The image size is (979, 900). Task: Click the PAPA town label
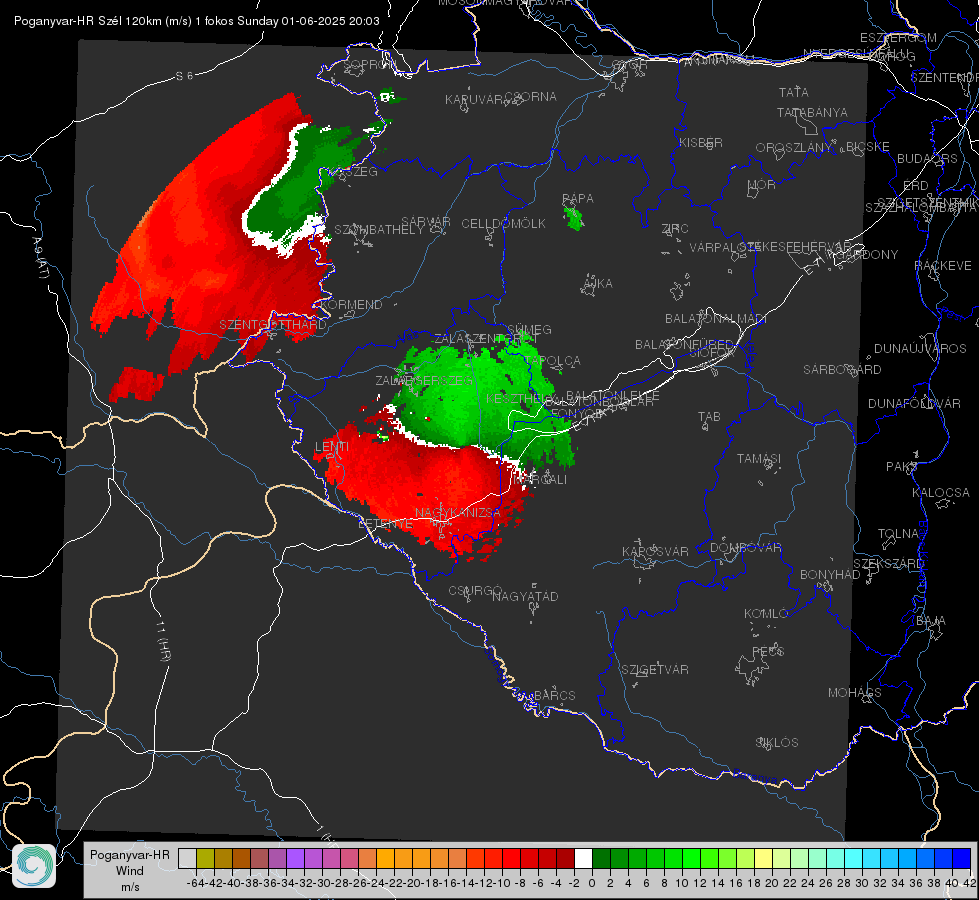click(x=578, y=199)
